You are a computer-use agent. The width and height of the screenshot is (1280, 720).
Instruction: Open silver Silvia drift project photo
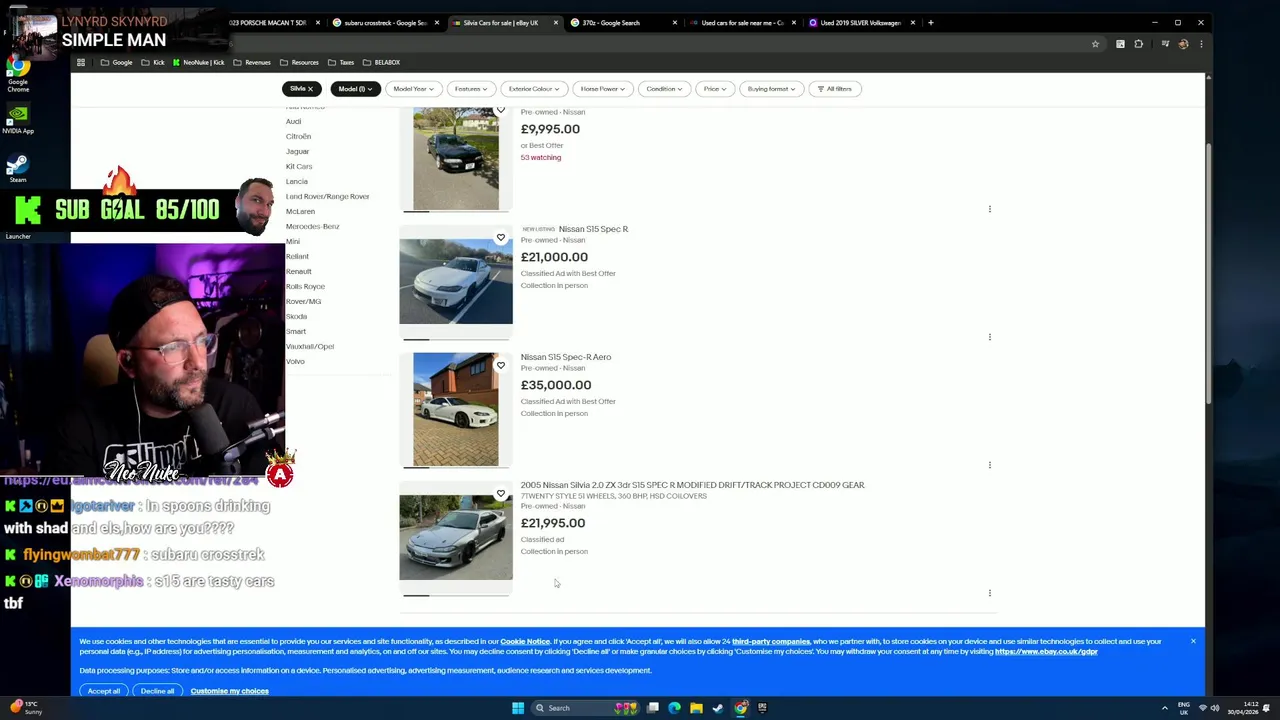coord(456,537)
